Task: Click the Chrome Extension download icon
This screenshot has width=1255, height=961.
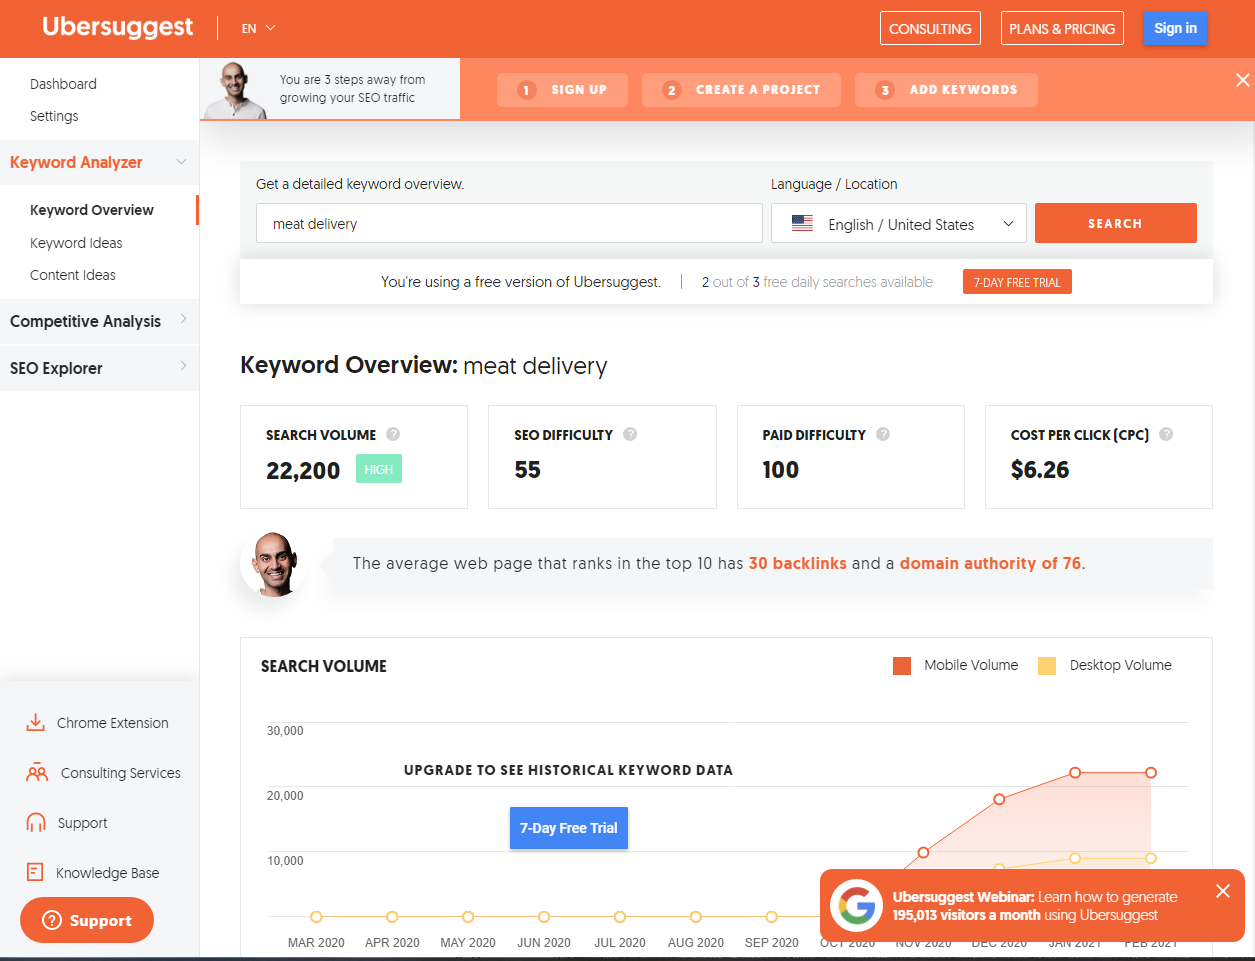Action: (36, 722)
